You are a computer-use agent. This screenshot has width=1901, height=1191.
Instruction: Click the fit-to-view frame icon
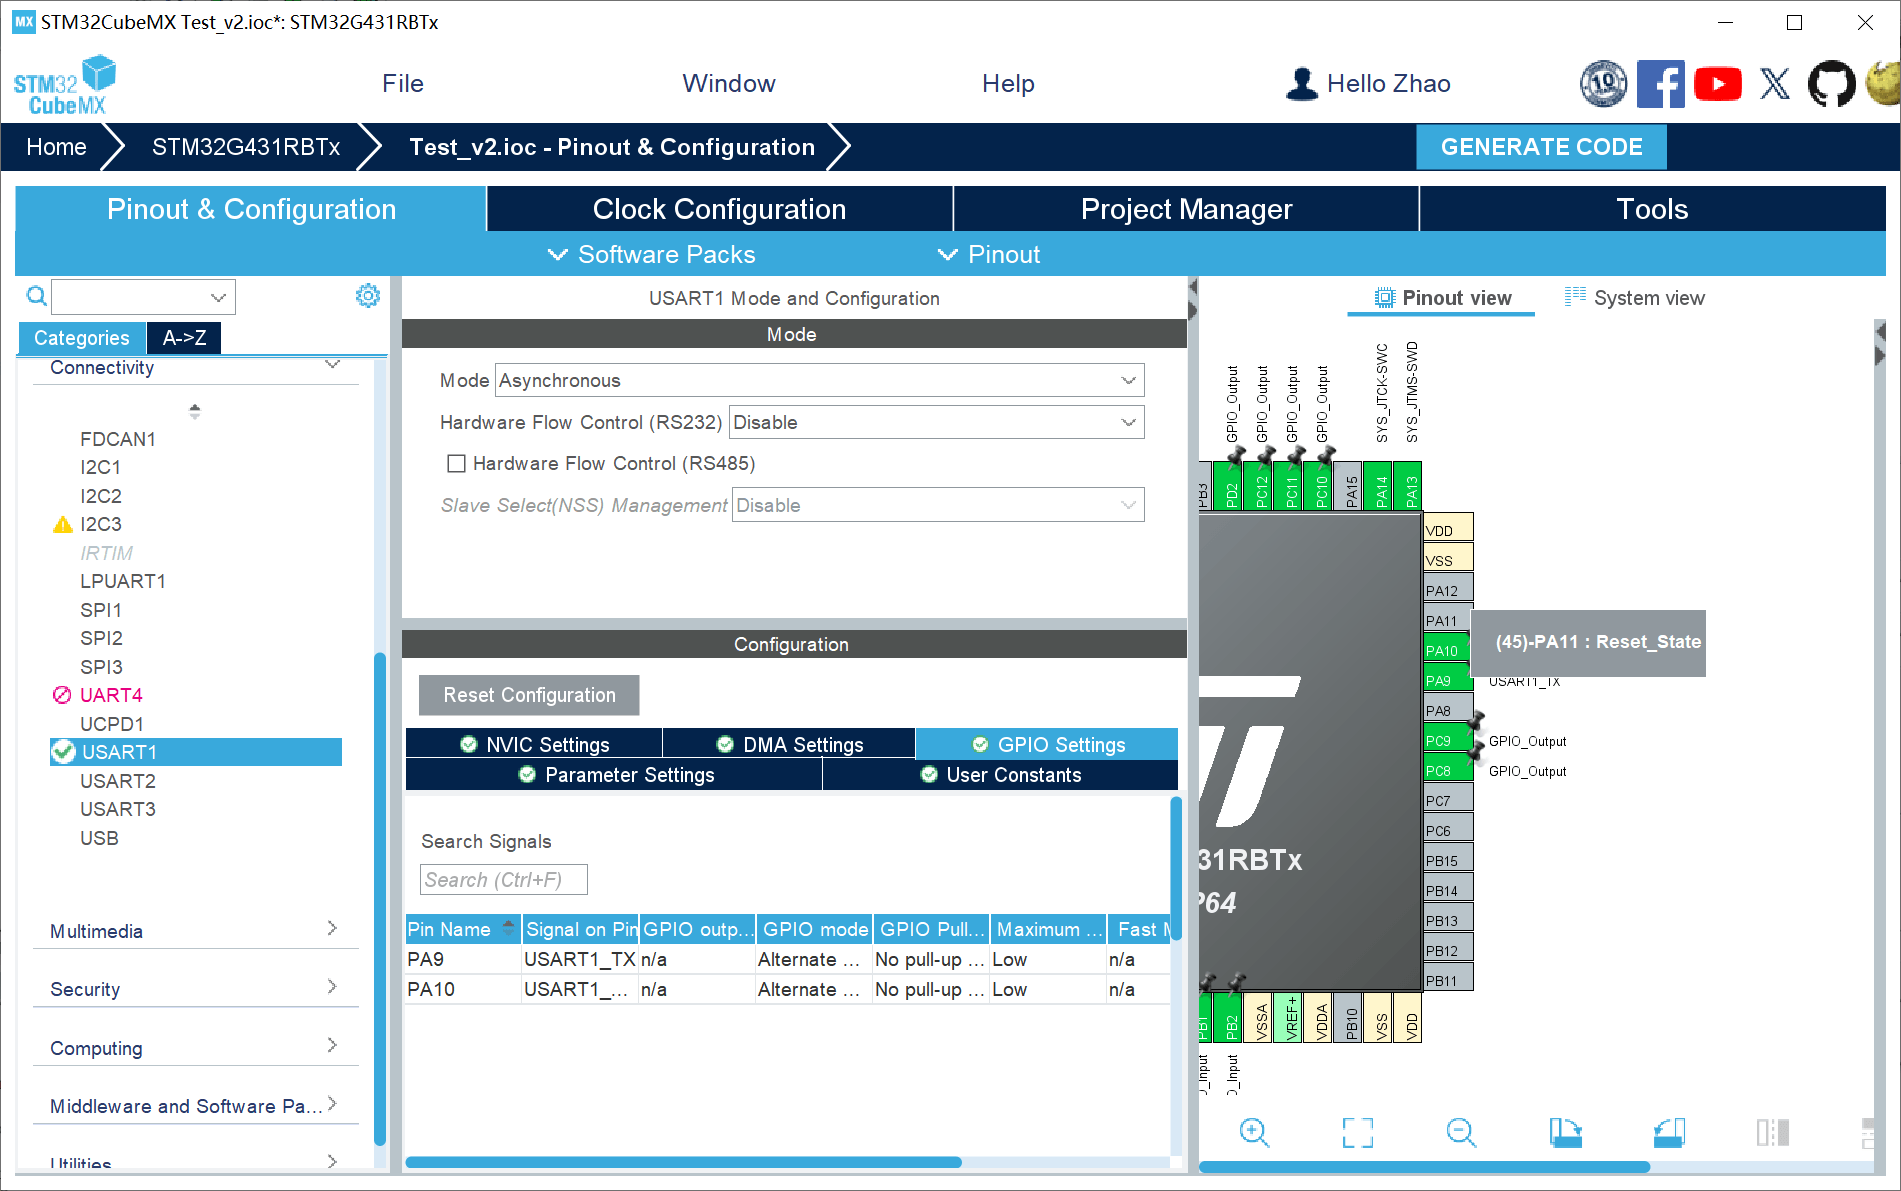point(1357,1132)
